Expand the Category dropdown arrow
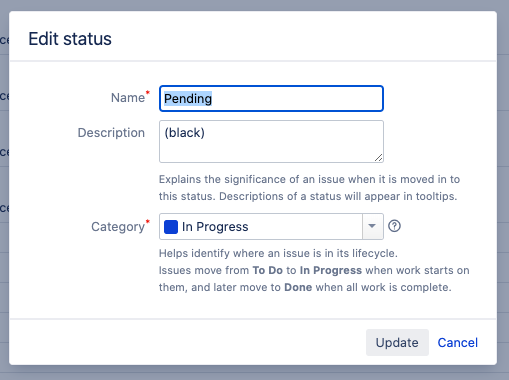Image resolution: width=509 pixels, height=380 pixels. click(372, 226)
